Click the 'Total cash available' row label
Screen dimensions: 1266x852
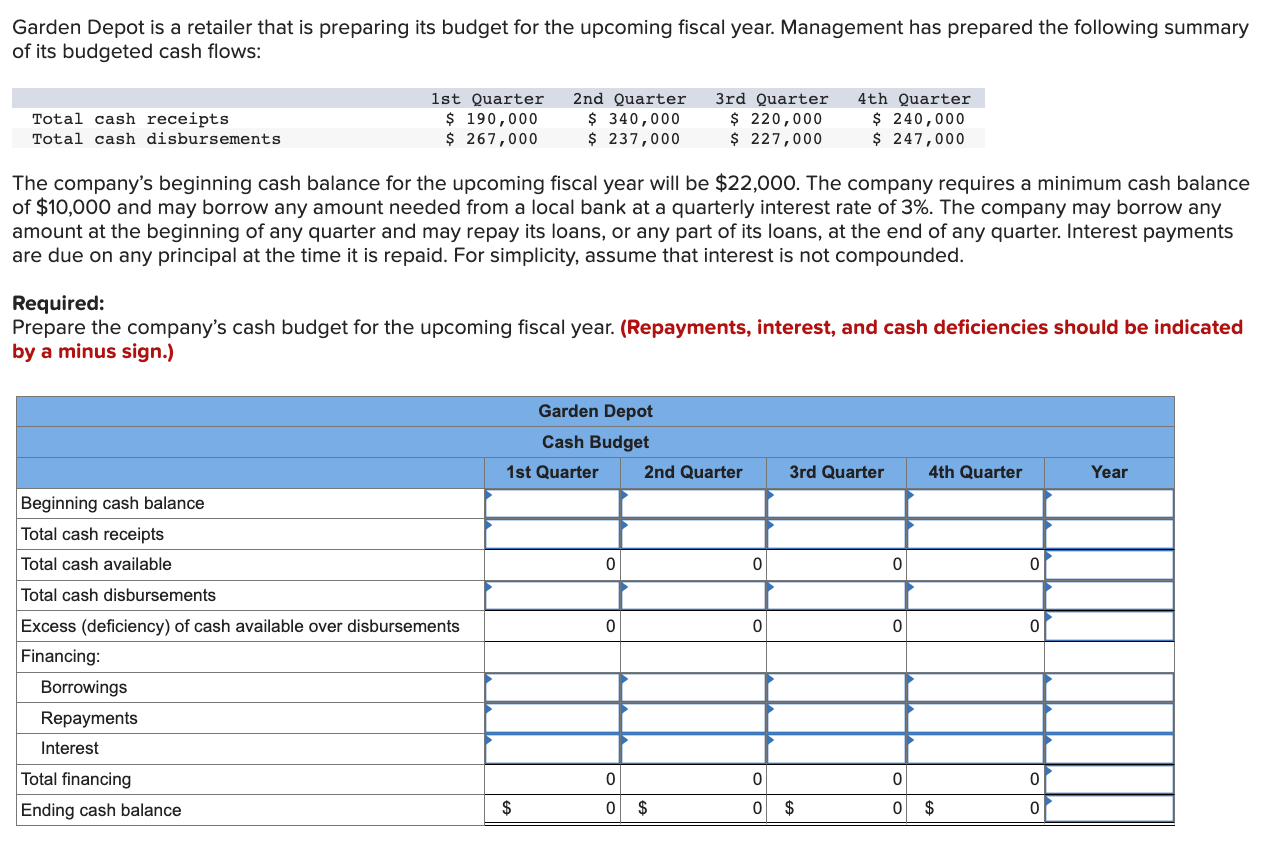point(96,564)
